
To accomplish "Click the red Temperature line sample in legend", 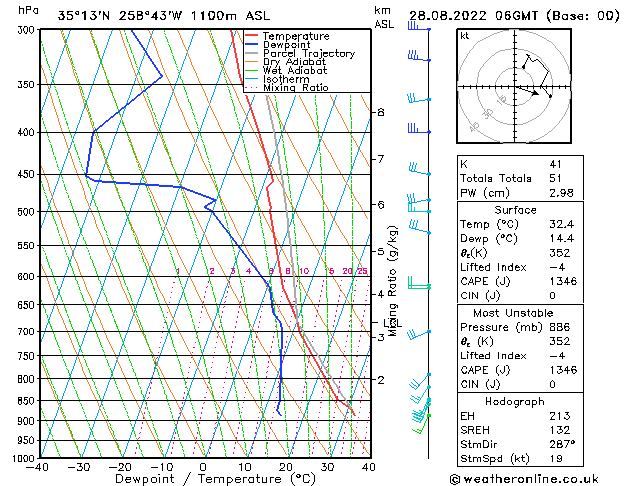I will coord(251,36).
